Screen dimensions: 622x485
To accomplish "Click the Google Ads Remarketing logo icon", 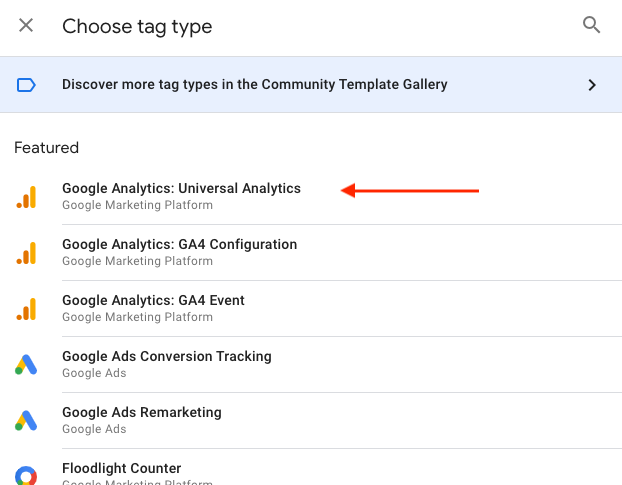I will 26,421.
